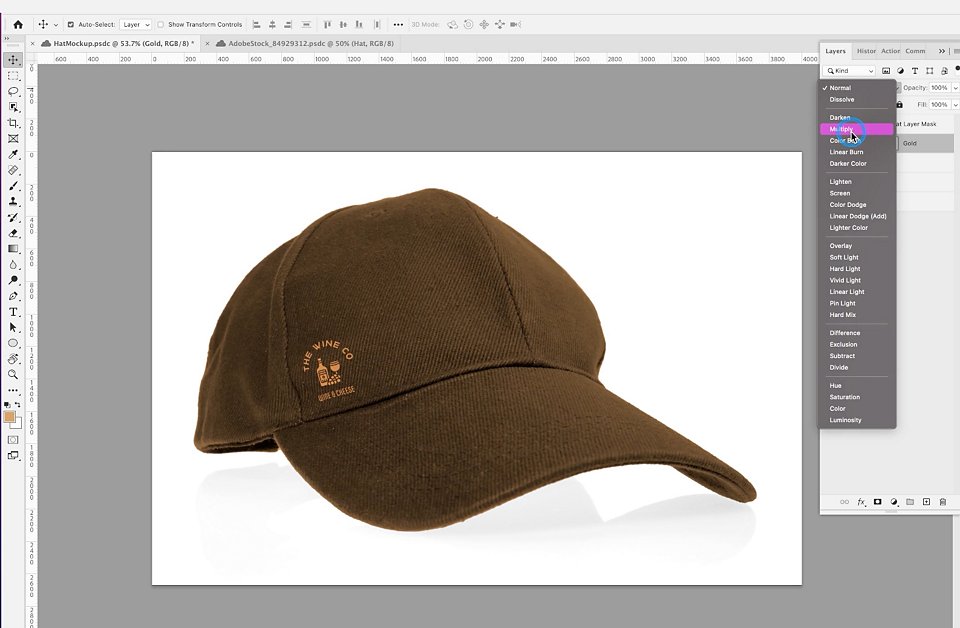This screenshot has height=628, width=960.
Task: Click the delete layer trash icon
Action: pos(943,502)
